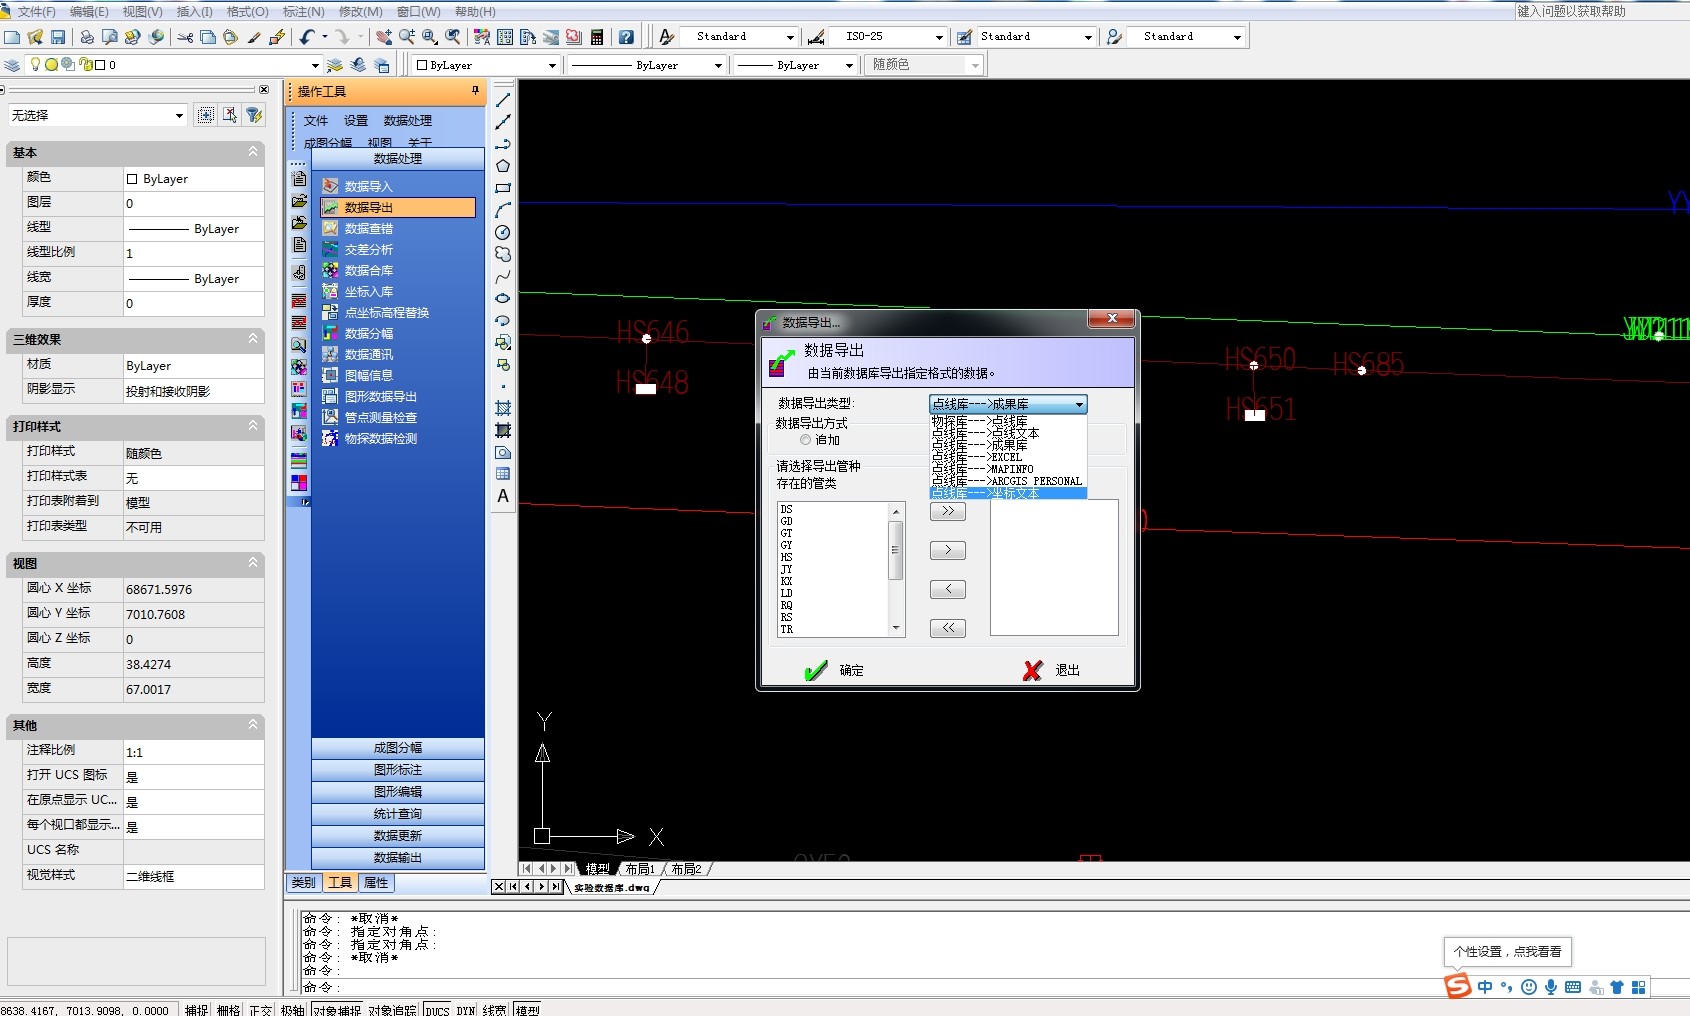Select the circle draw tool
The width and height of the screenshot is (1690, 1016).
click(x=503, y=232)
